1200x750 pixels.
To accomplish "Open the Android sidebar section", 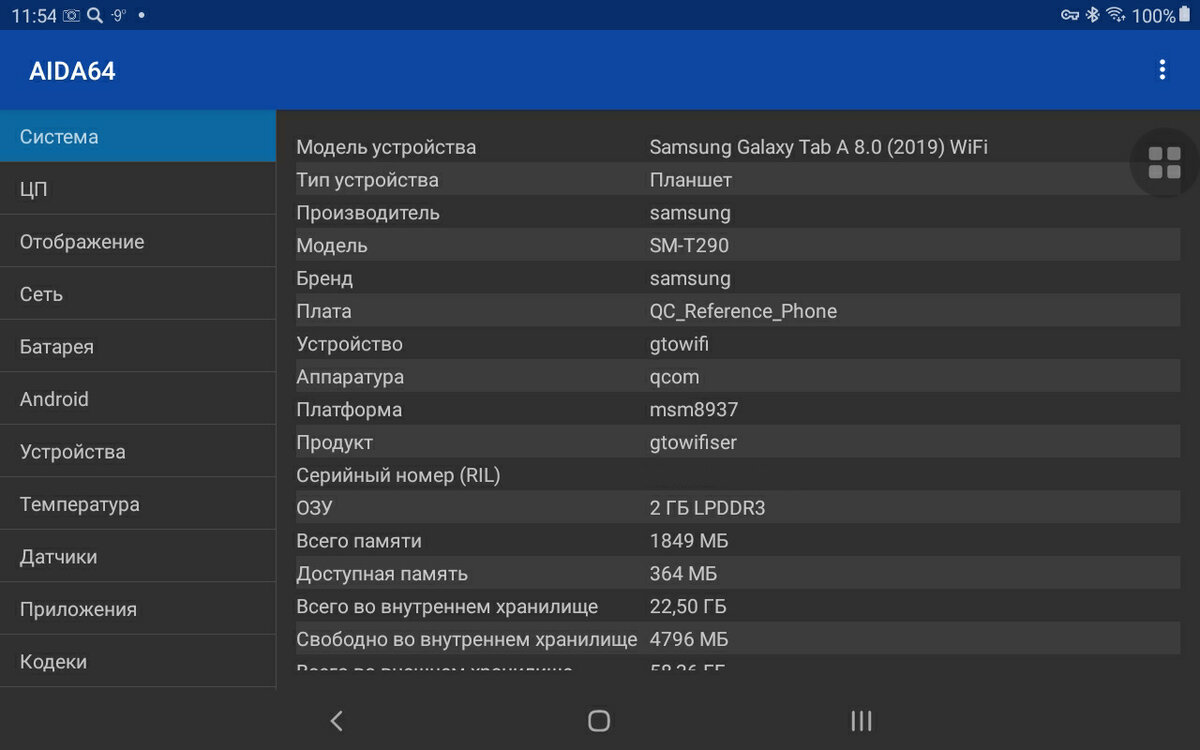I will (x=138, y=399).
